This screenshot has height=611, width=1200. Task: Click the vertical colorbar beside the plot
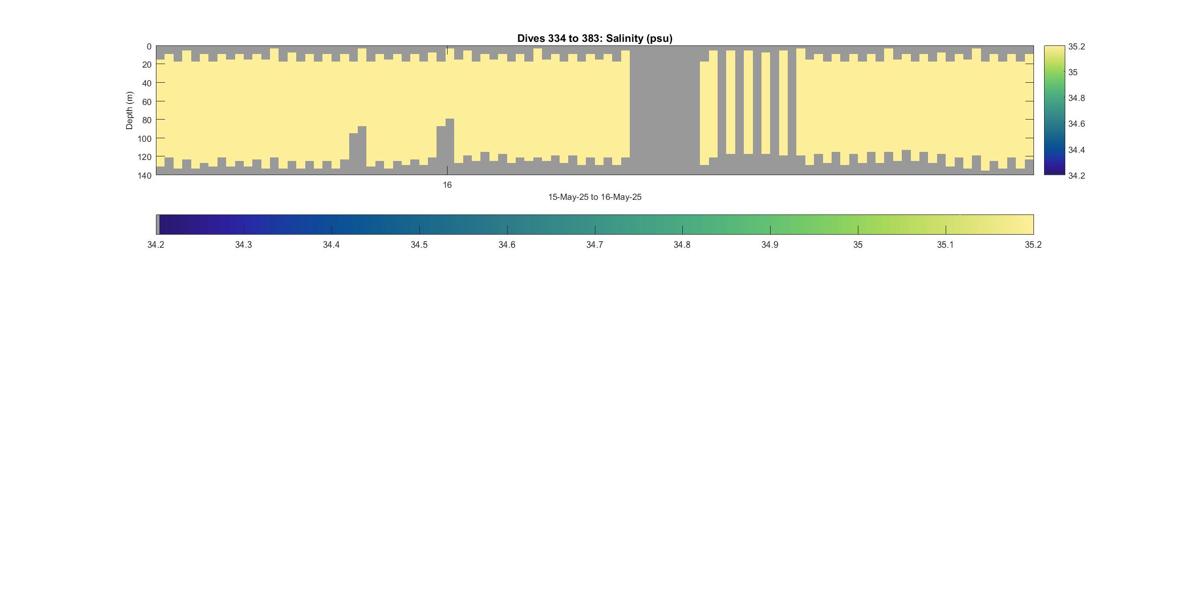tap(1054, 110)
